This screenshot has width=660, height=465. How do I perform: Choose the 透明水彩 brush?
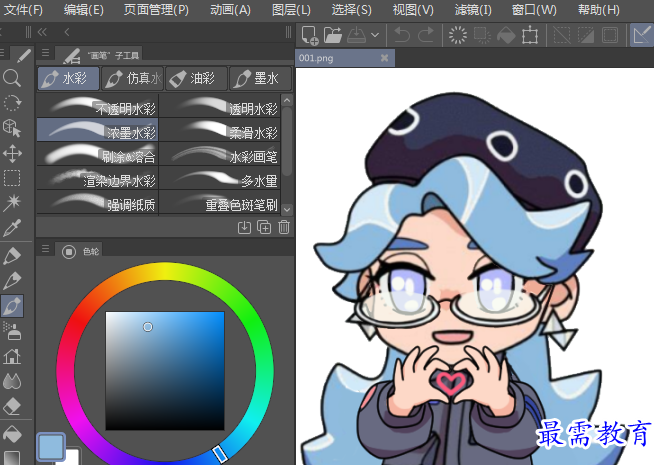click(219, 106)
